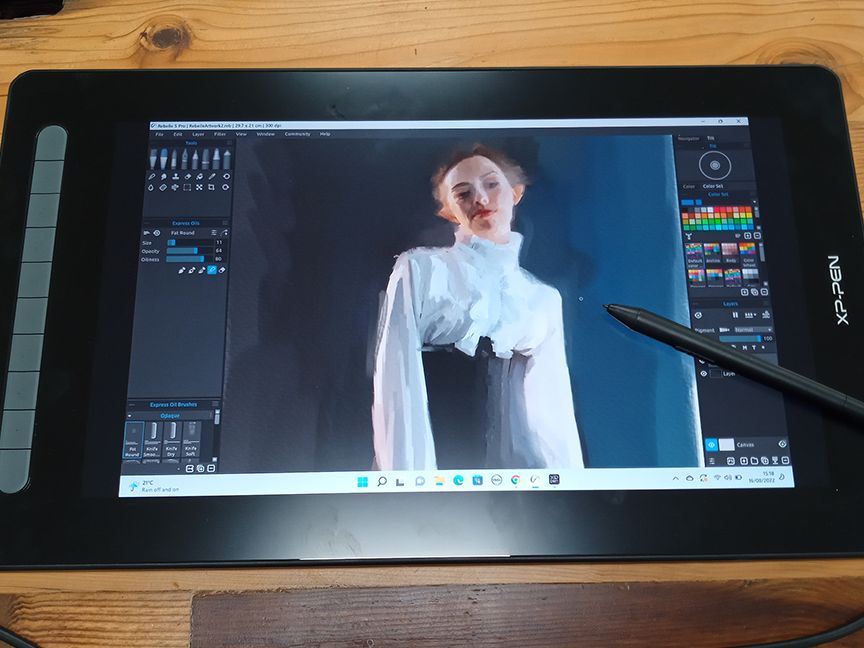This screenshot has height=648, width=864.
Task: Launch Google Chrome from the taskbar
Action: [515, 480]
